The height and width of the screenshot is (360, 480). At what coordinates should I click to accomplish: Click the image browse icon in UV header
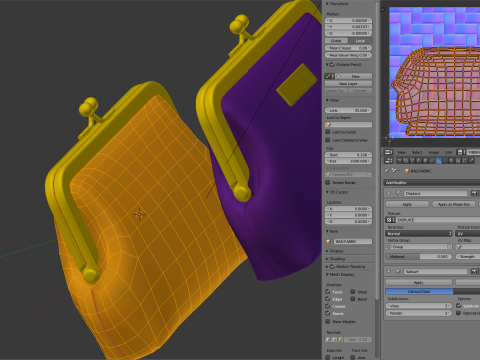coord(460,152)
